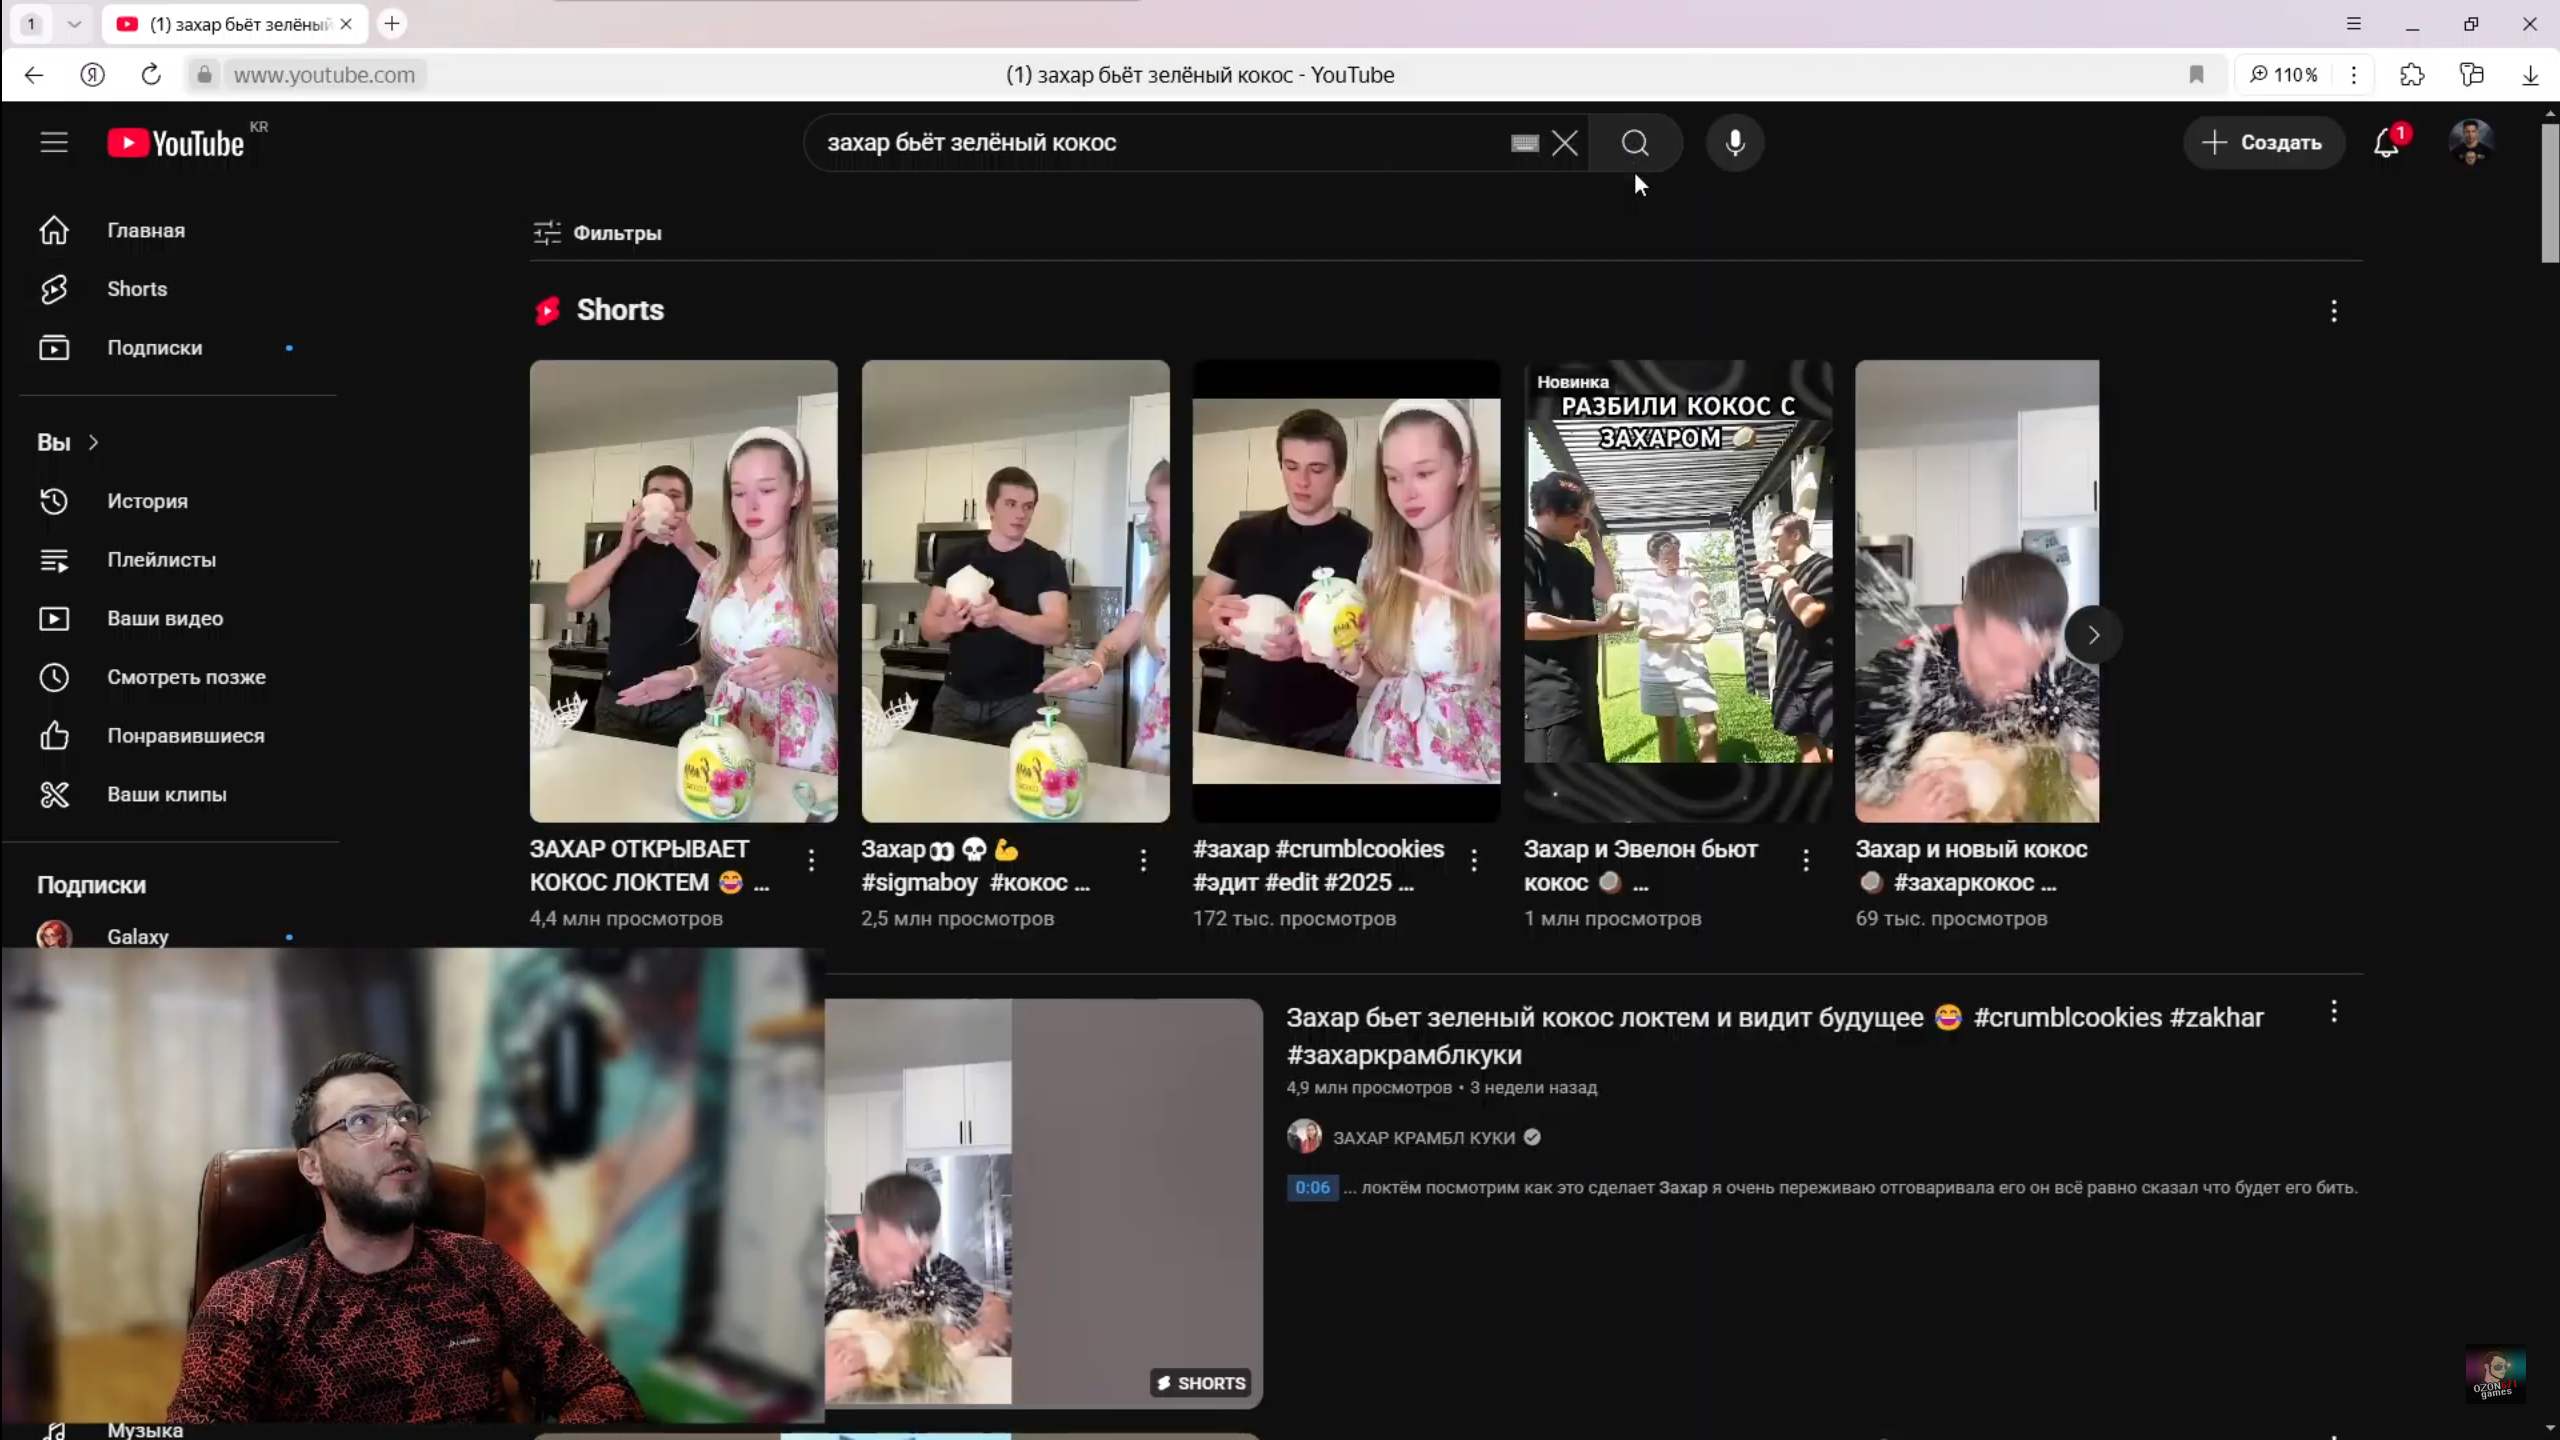The height and width of the screenshot is (1440, 2560).
Task: Reload the page
Action: pos(151,75)
